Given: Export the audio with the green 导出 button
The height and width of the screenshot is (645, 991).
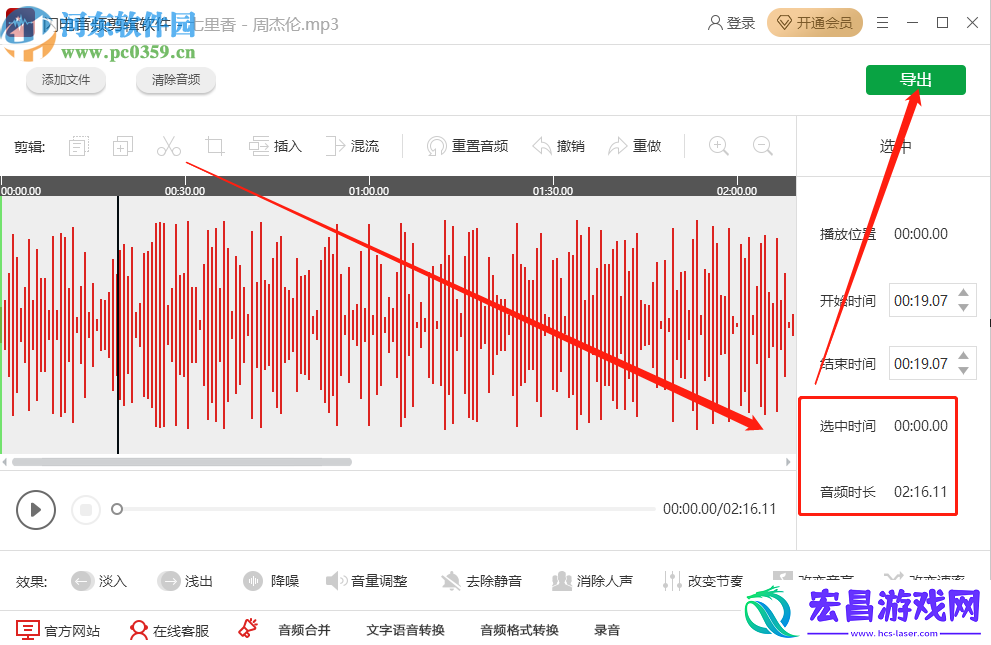Looking at the screenshot, I should [x=916, y=80].
